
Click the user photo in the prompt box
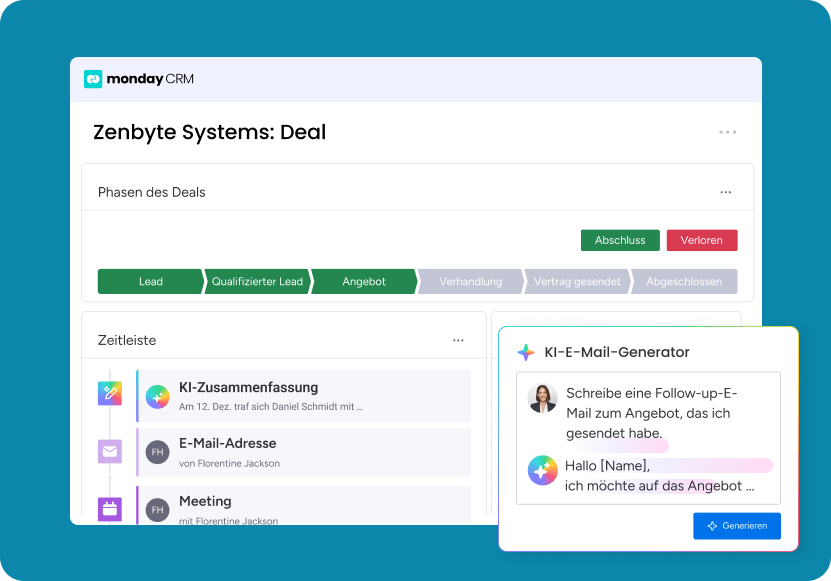[x=542, y=398]
